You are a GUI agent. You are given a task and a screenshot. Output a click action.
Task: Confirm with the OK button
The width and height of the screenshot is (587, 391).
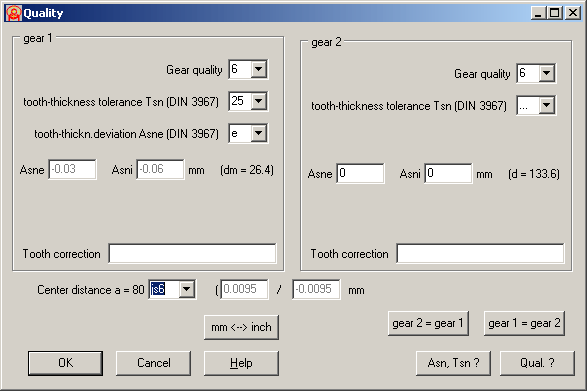(66, 363)
